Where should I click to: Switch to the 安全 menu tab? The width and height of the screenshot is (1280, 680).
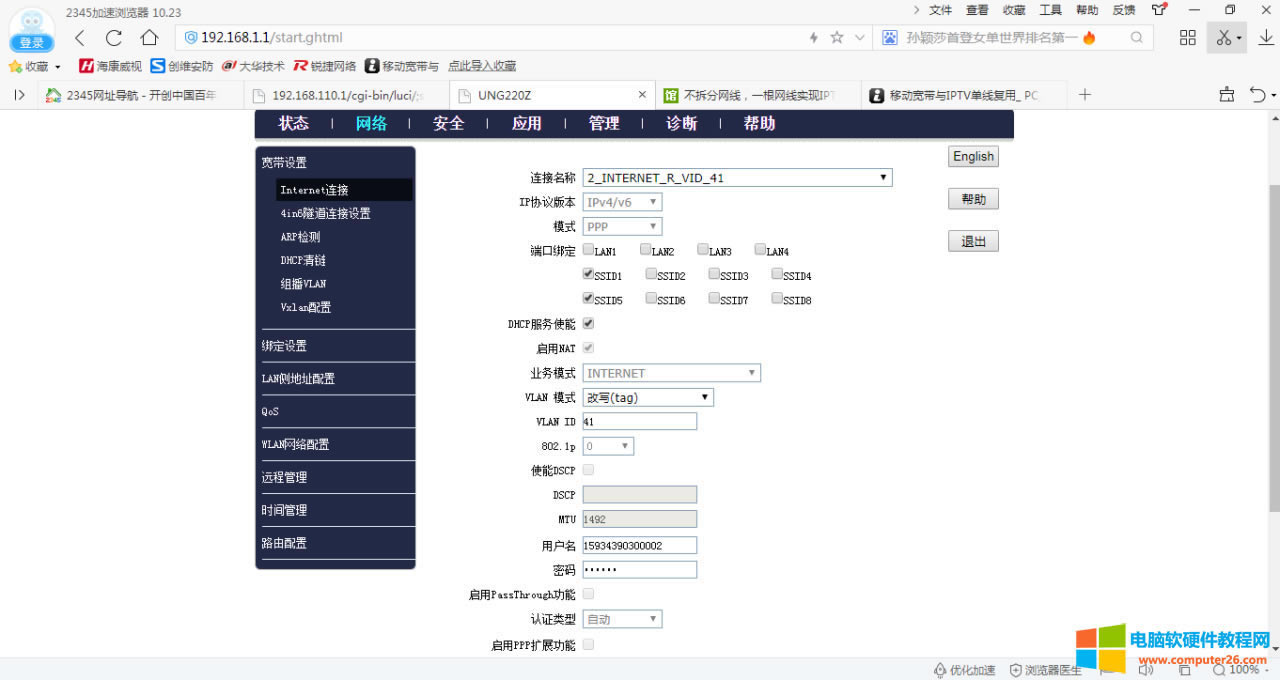coord(448,124)
